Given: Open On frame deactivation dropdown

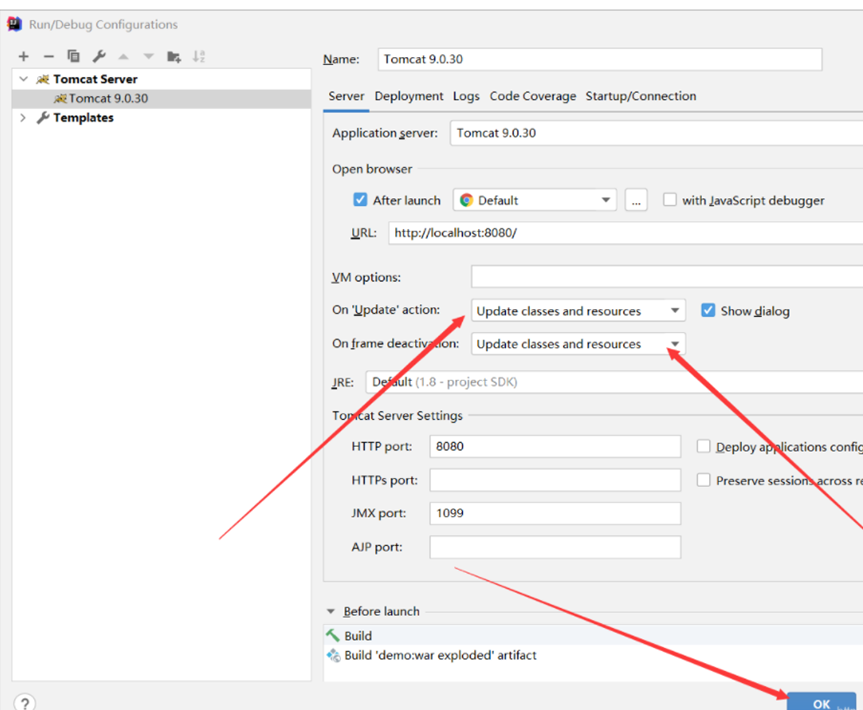Looking at the screenshot, I should (578, 343).
